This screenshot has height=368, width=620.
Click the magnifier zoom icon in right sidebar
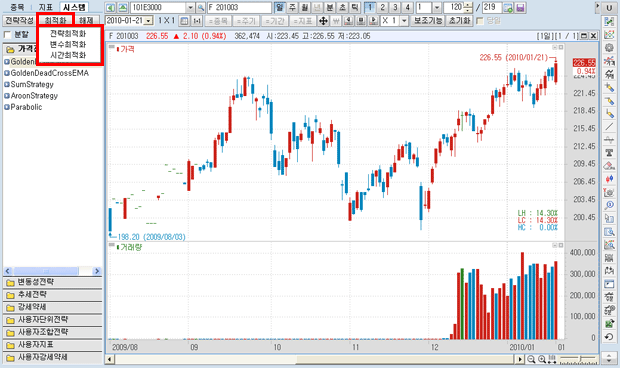tap(609, 205)
